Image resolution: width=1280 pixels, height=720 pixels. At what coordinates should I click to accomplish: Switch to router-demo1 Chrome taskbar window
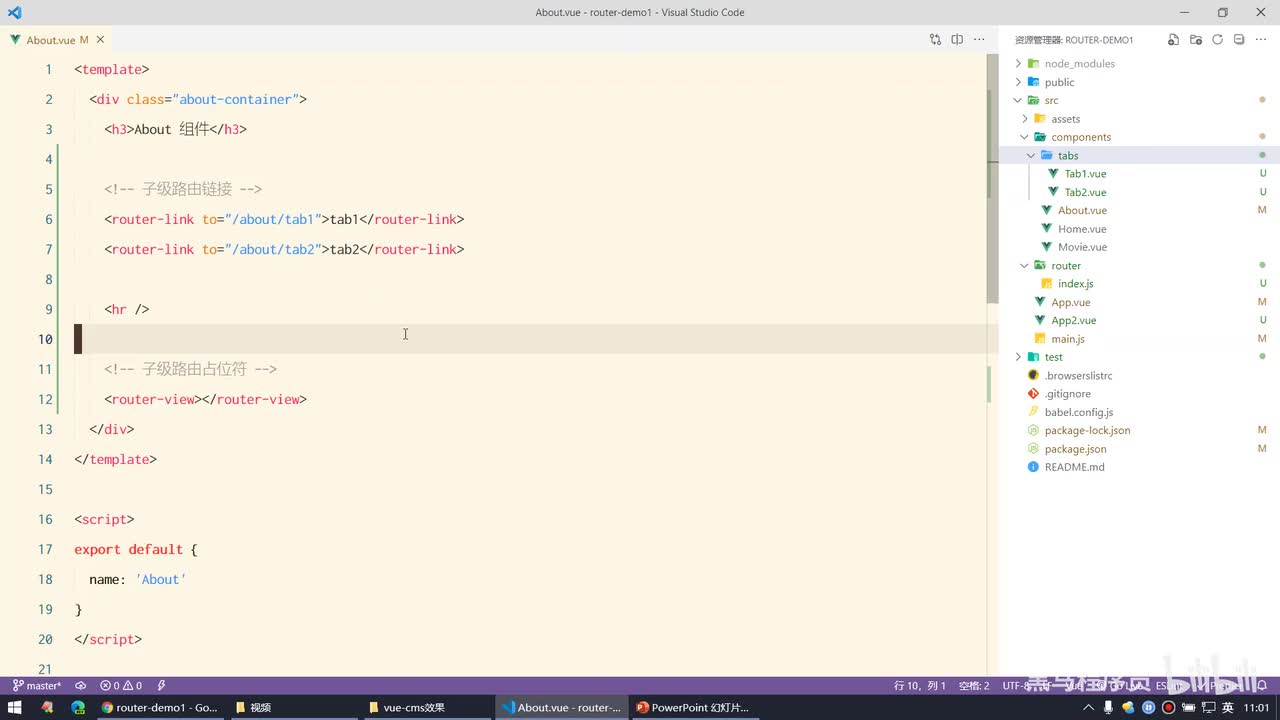[x=160, y=707]
